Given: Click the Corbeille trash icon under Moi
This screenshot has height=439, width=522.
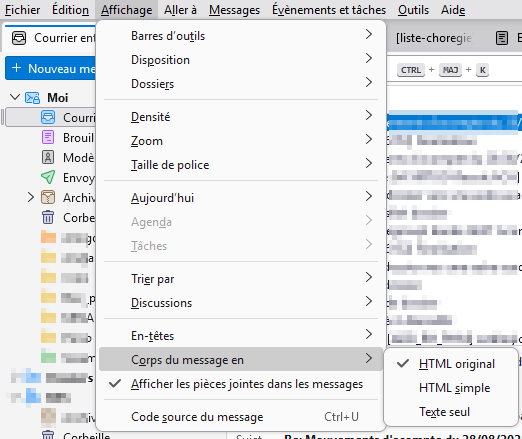Looking at the screenshot, I should pos(48,217).
